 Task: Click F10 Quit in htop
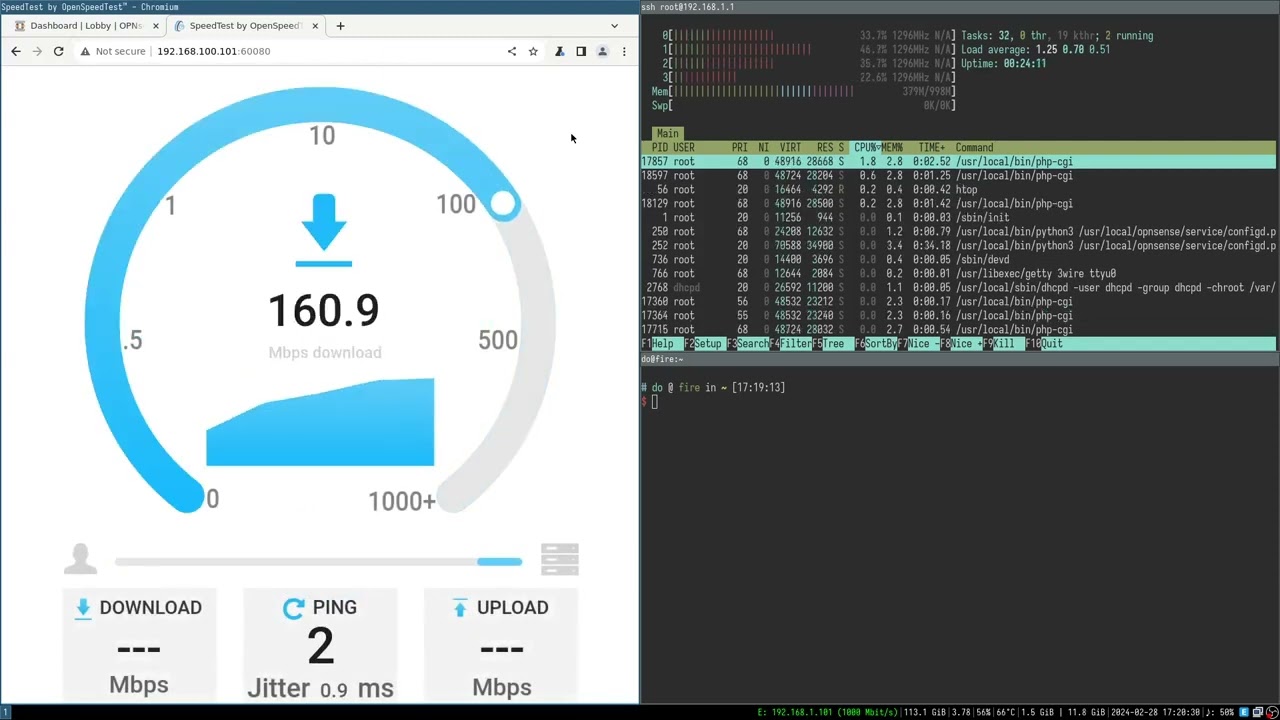point(1044,343)
